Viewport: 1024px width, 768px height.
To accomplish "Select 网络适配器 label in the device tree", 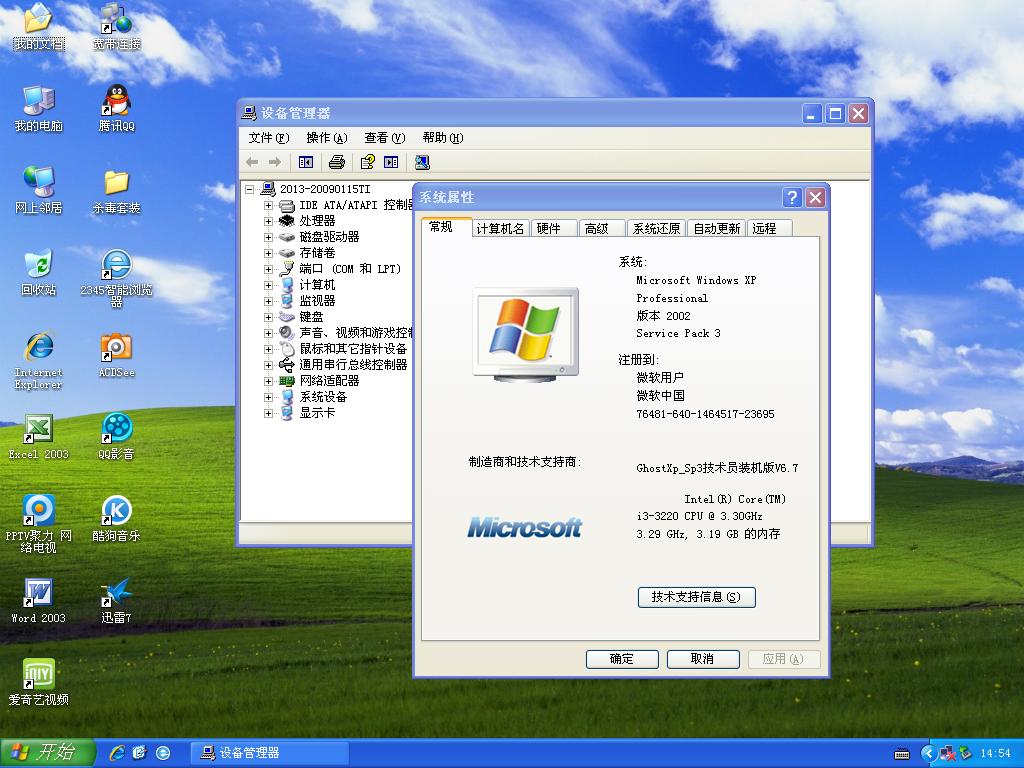I will click(x=329, y=381).
